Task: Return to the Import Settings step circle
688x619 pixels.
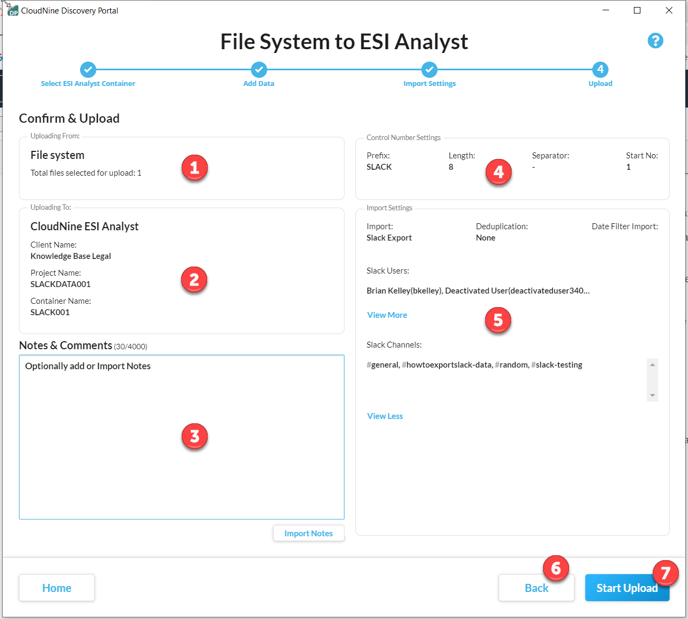Action: (x=429, y=69)
